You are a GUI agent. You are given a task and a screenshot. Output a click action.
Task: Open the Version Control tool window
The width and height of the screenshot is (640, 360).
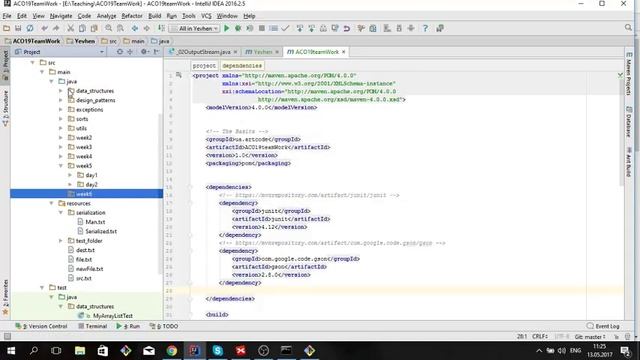tap(41, 326)
